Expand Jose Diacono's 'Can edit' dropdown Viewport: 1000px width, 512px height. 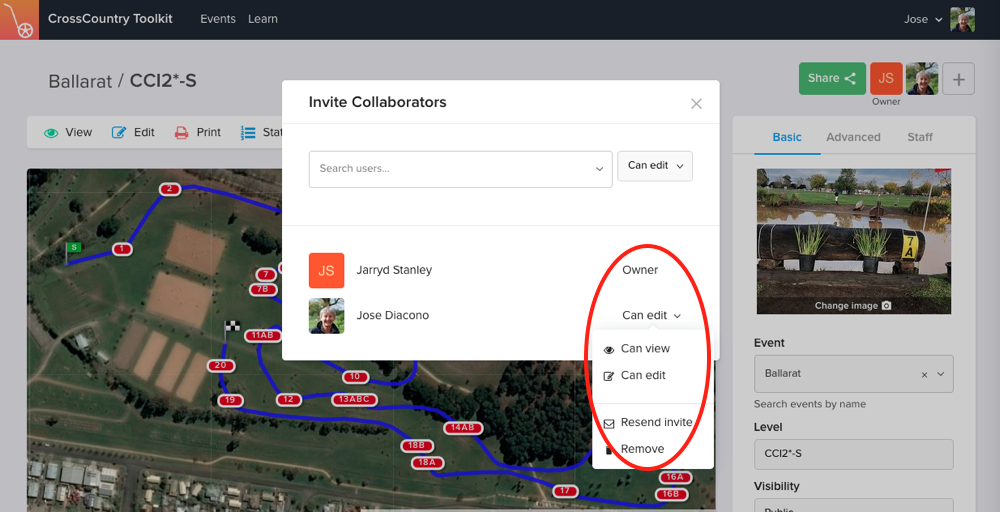(x=651, y=316)
